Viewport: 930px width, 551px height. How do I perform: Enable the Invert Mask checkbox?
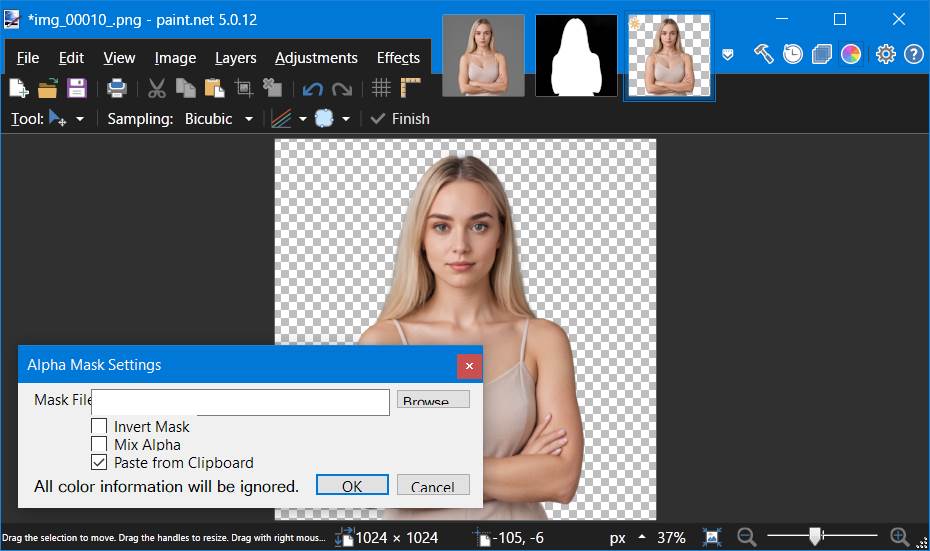click(x=99, y=426)
